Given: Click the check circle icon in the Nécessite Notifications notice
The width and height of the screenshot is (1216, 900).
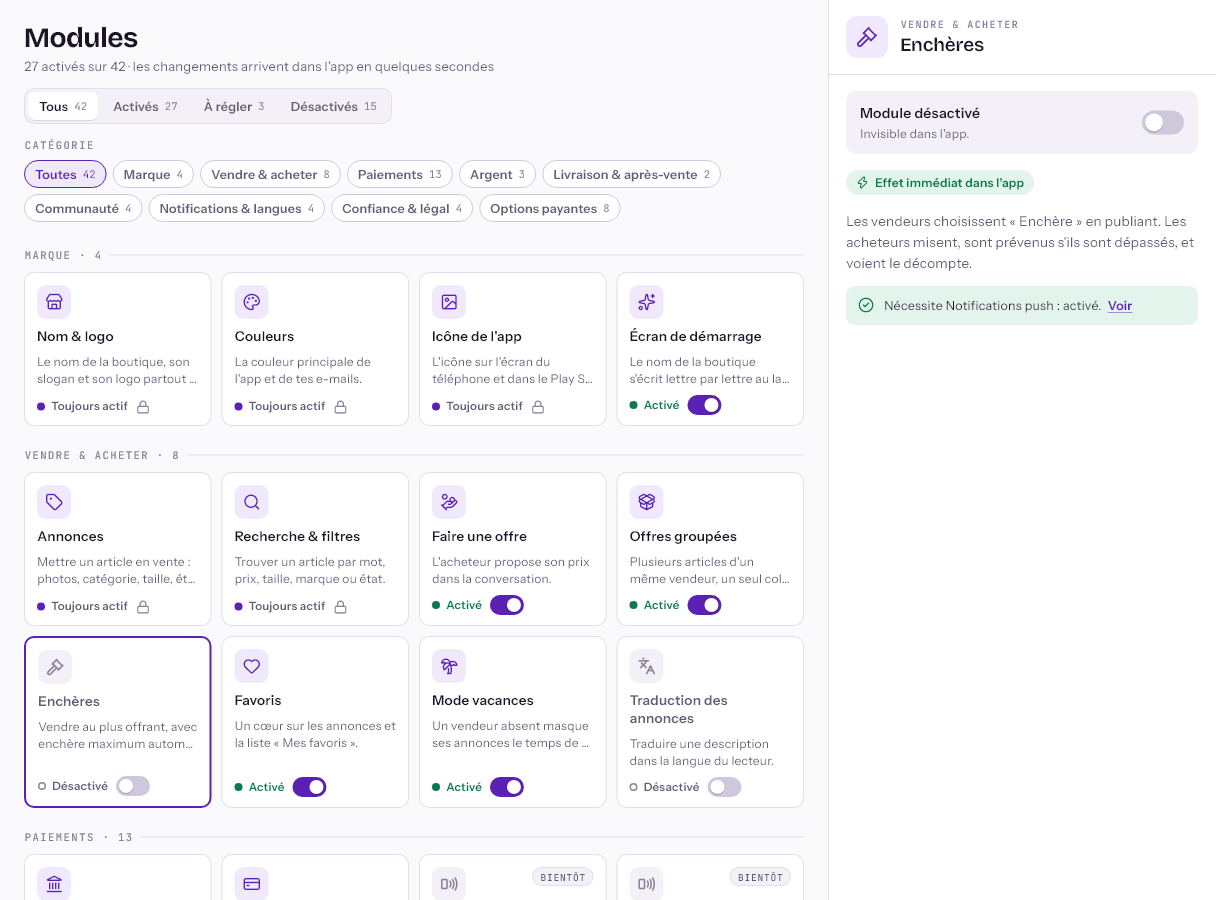Looking at the screenshot, I should (x=866, y=305).
